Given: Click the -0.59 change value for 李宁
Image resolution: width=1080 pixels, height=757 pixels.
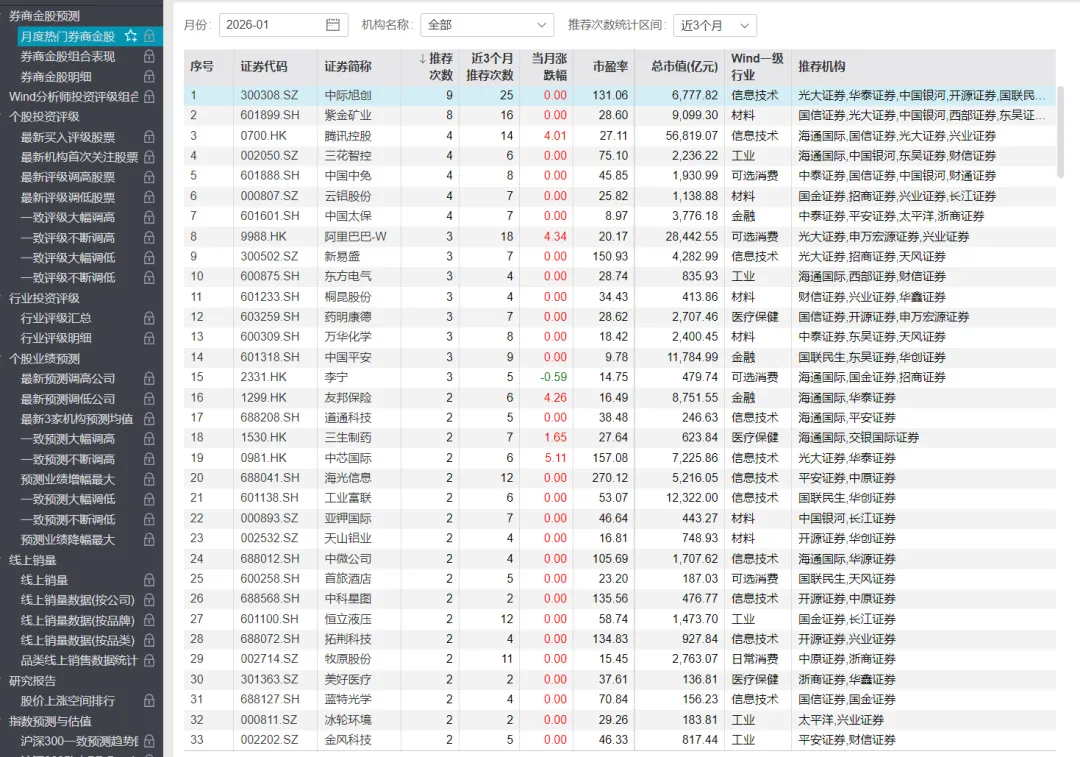Looking at the screenshot, I should click(x=554, y=377).
